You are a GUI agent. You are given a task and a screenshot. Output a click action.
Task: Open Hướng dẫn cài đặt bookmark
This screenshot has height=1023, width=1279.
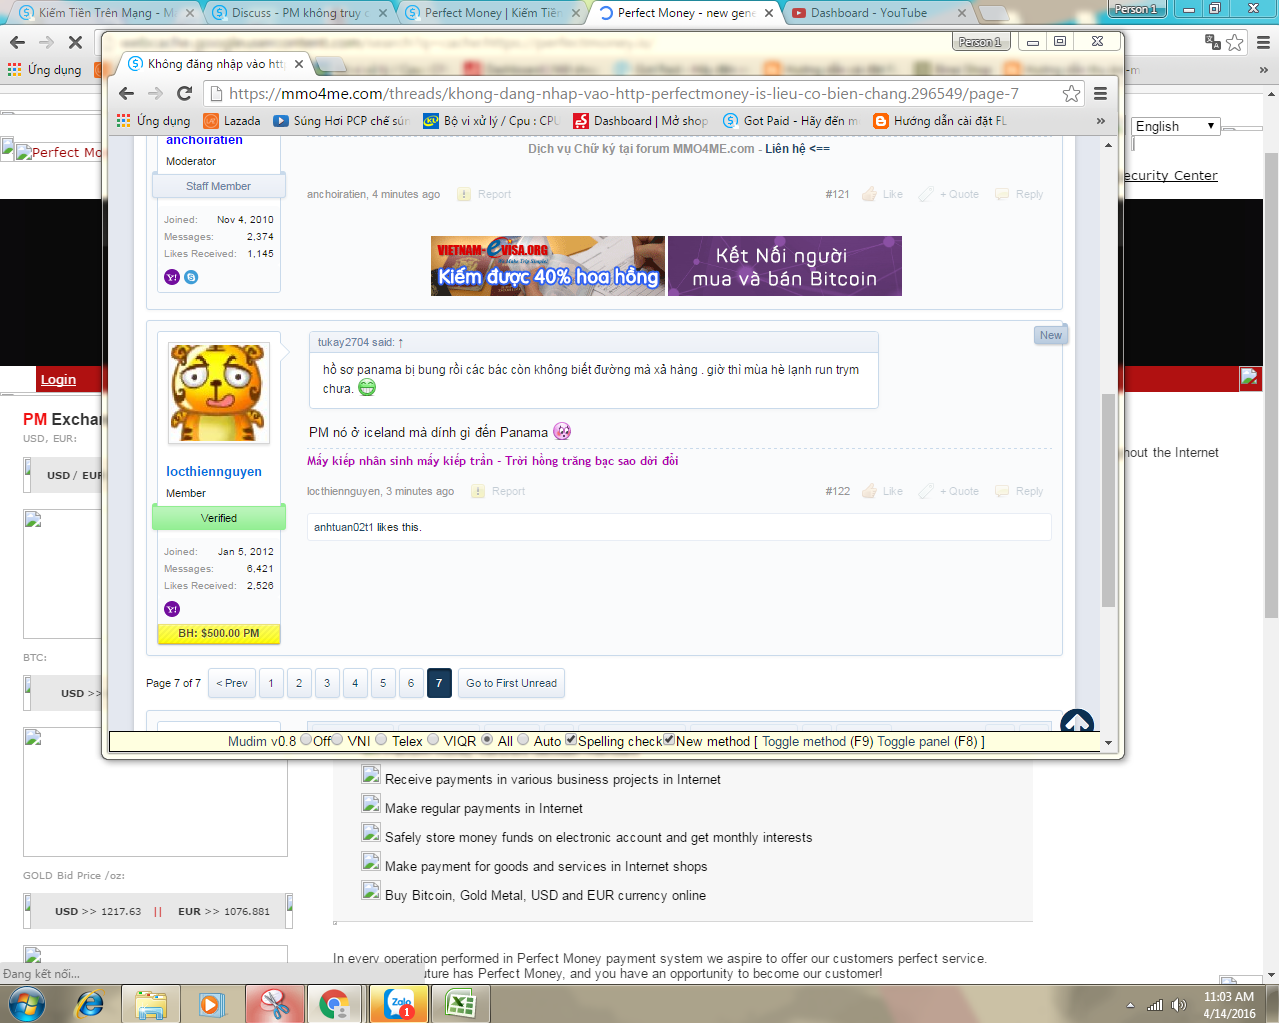pyautogui.click(x=940, y=120)
